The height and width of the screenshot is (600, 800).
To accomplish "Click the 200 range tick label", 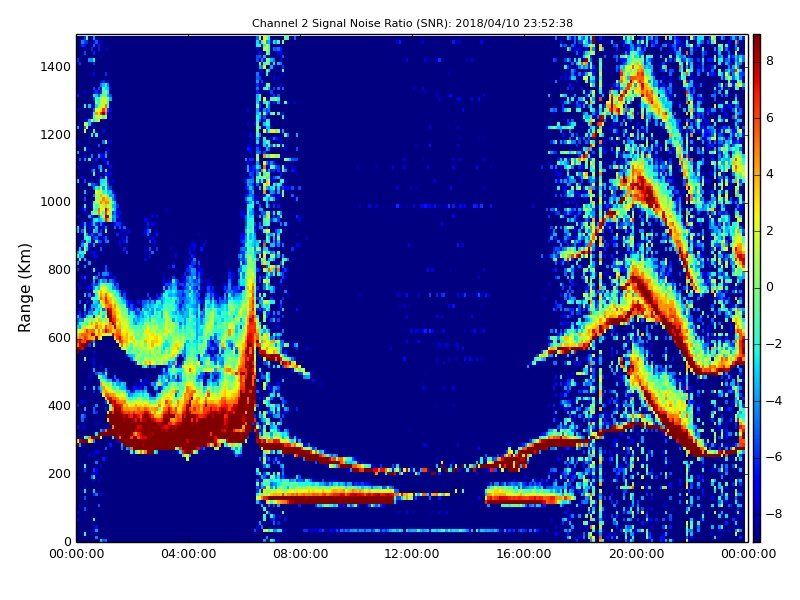I will point(60,473).
